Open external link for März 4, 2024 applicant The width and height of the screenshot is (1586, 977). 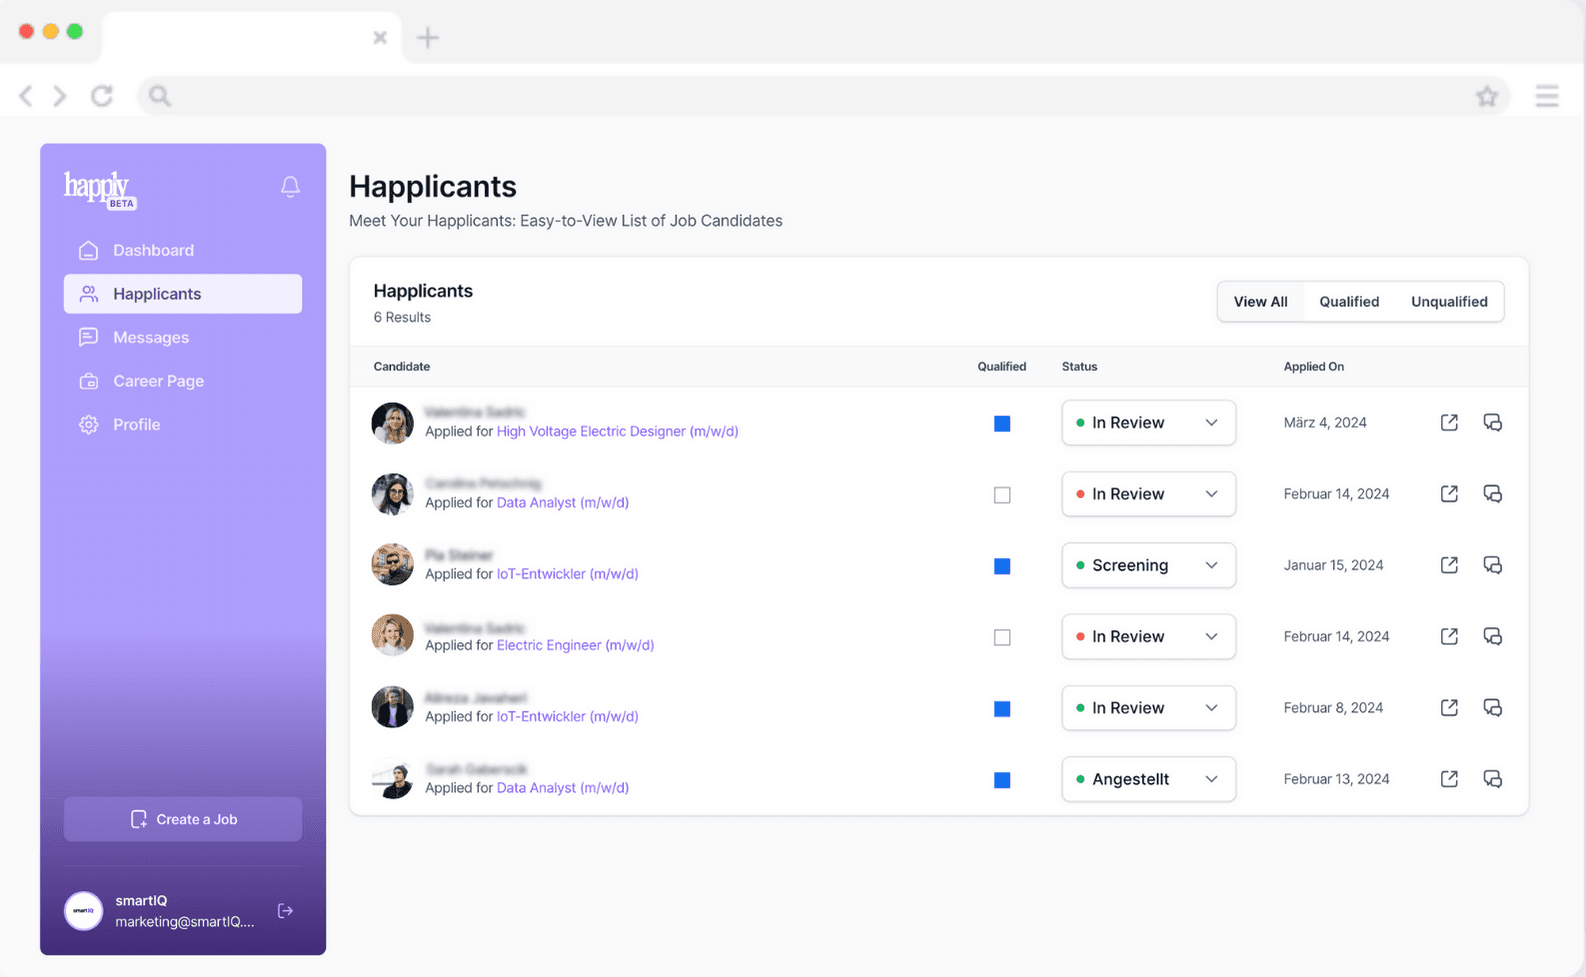pyautogui.click(x=1448, y=423)
